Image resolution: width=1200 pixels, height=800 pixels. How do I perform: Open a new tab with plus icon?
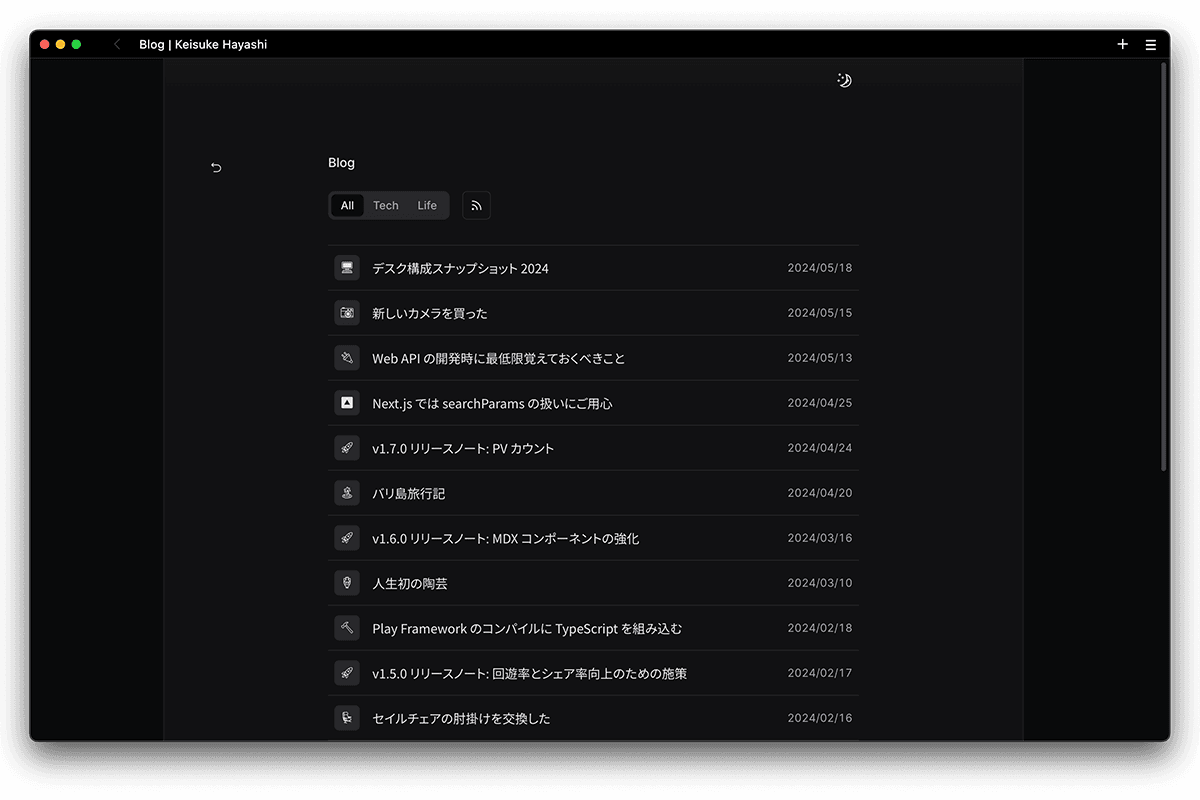(x=1122, y=44)
